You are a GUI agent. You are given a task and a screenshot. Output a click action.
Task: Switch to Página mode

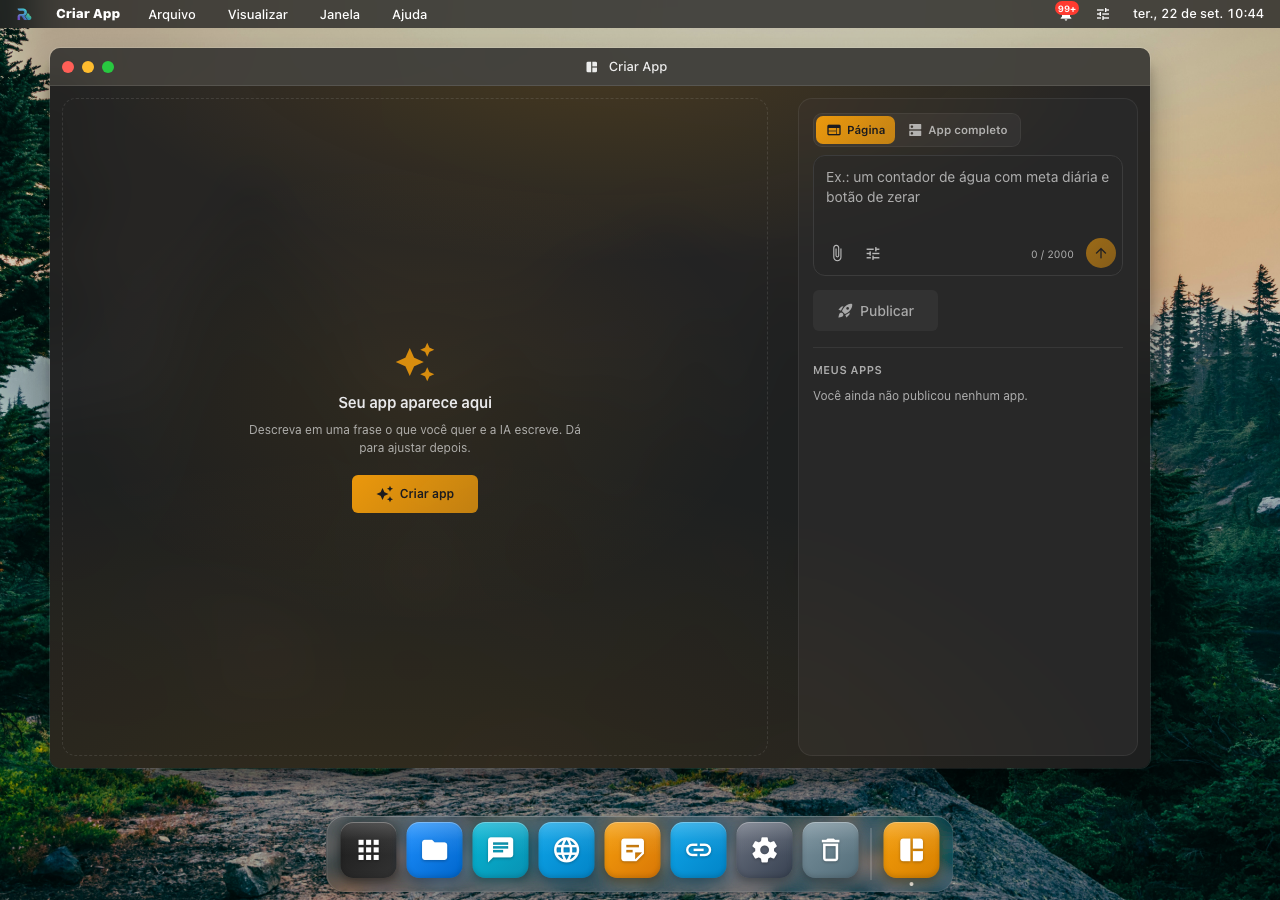tap(856, 130)
